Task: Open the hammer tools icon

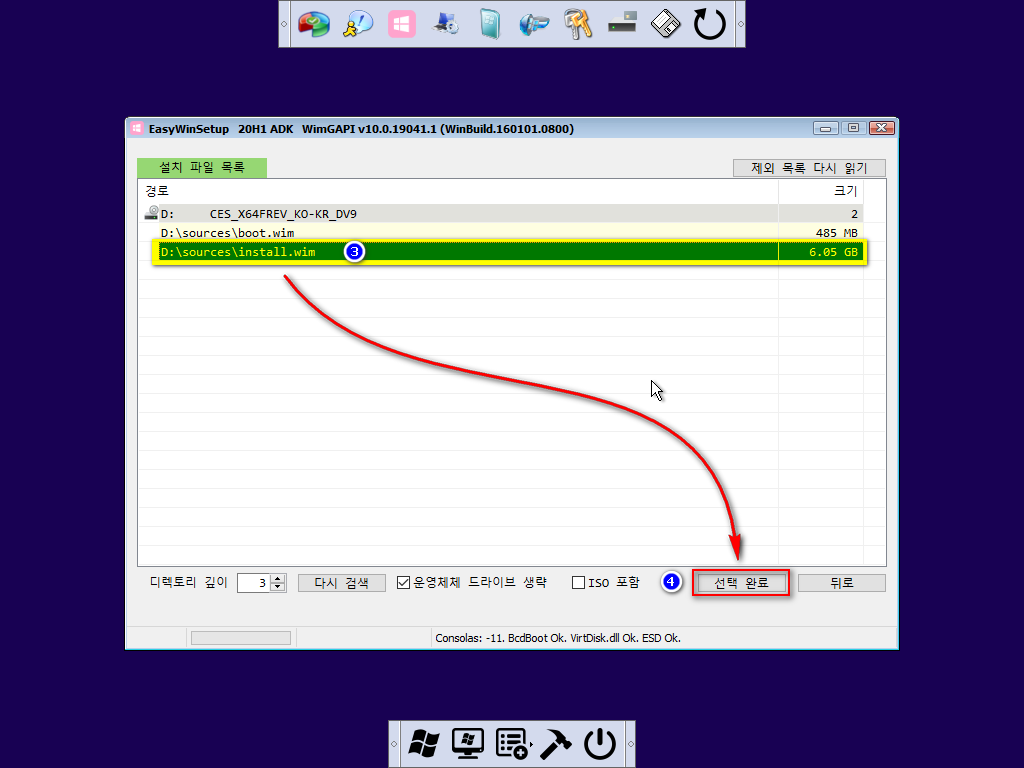Action: coord(556,744)
